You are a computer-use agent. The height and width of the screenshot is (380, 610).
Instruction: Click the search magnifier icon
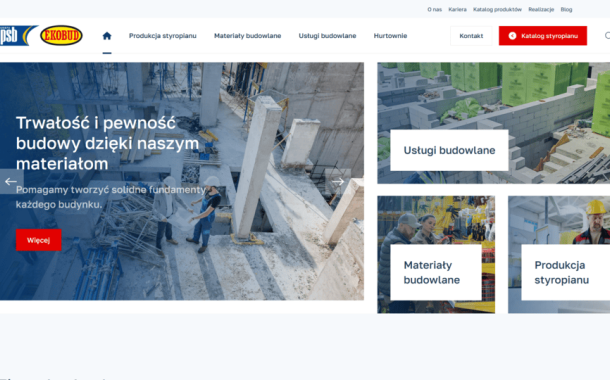[607, 36]
